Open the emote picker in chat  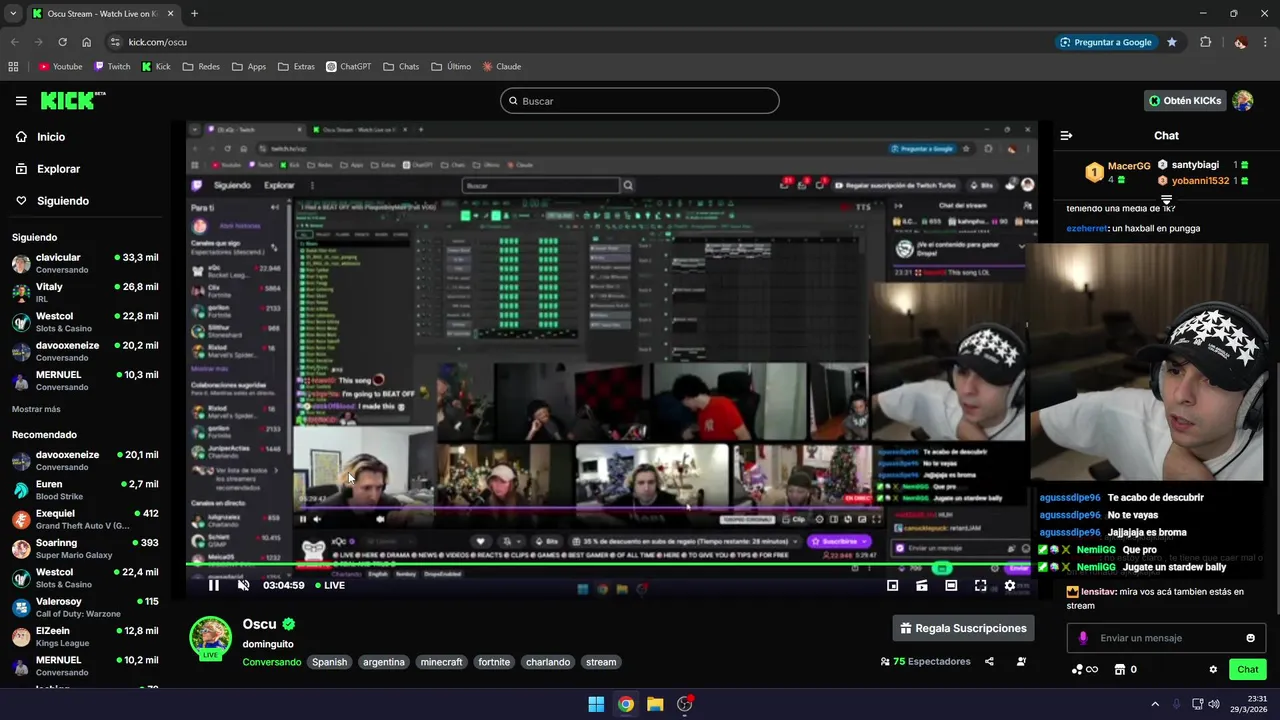coord(1250,638)
